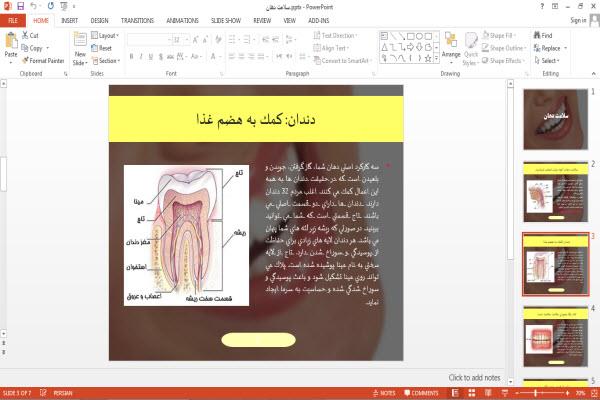Increase the font size
The height and width of the screenshot is (400, 600).
tap(196, 39)
